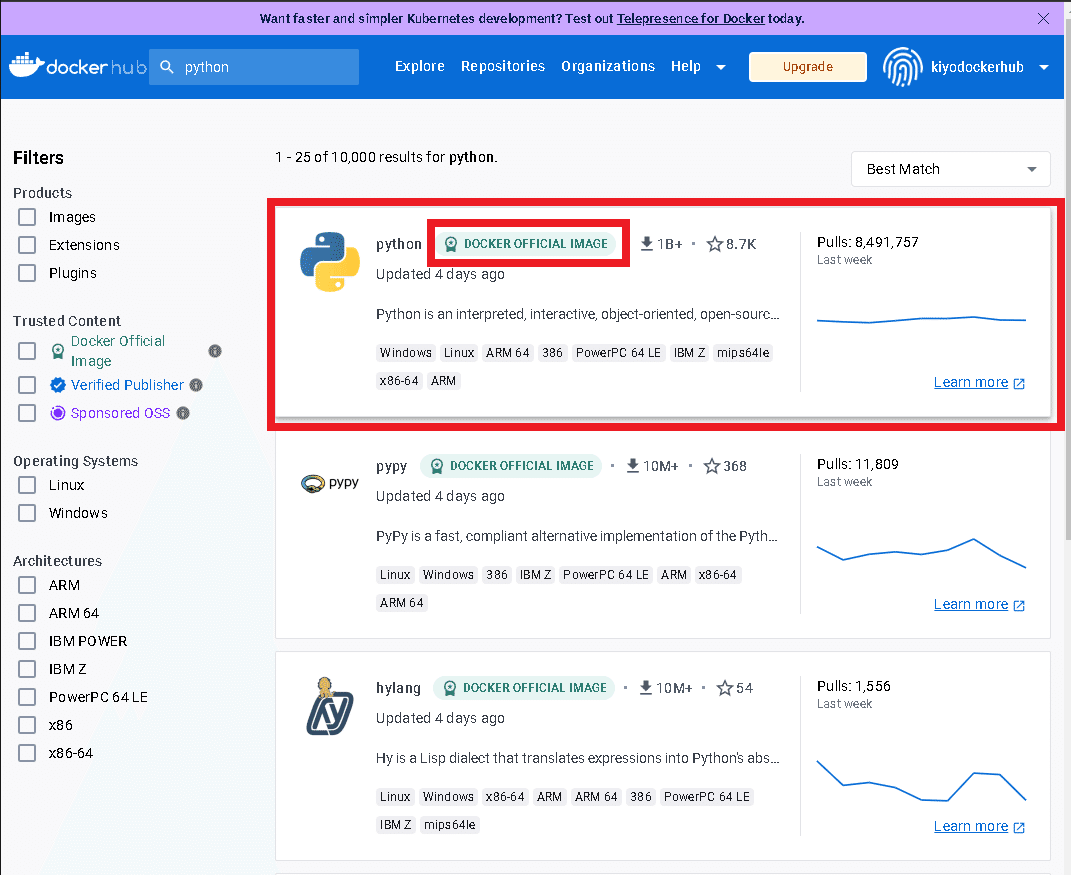Check the PowerPC 64 LE filter
This screenshot has height=875, width=1071.
click(x=27, y=697)
